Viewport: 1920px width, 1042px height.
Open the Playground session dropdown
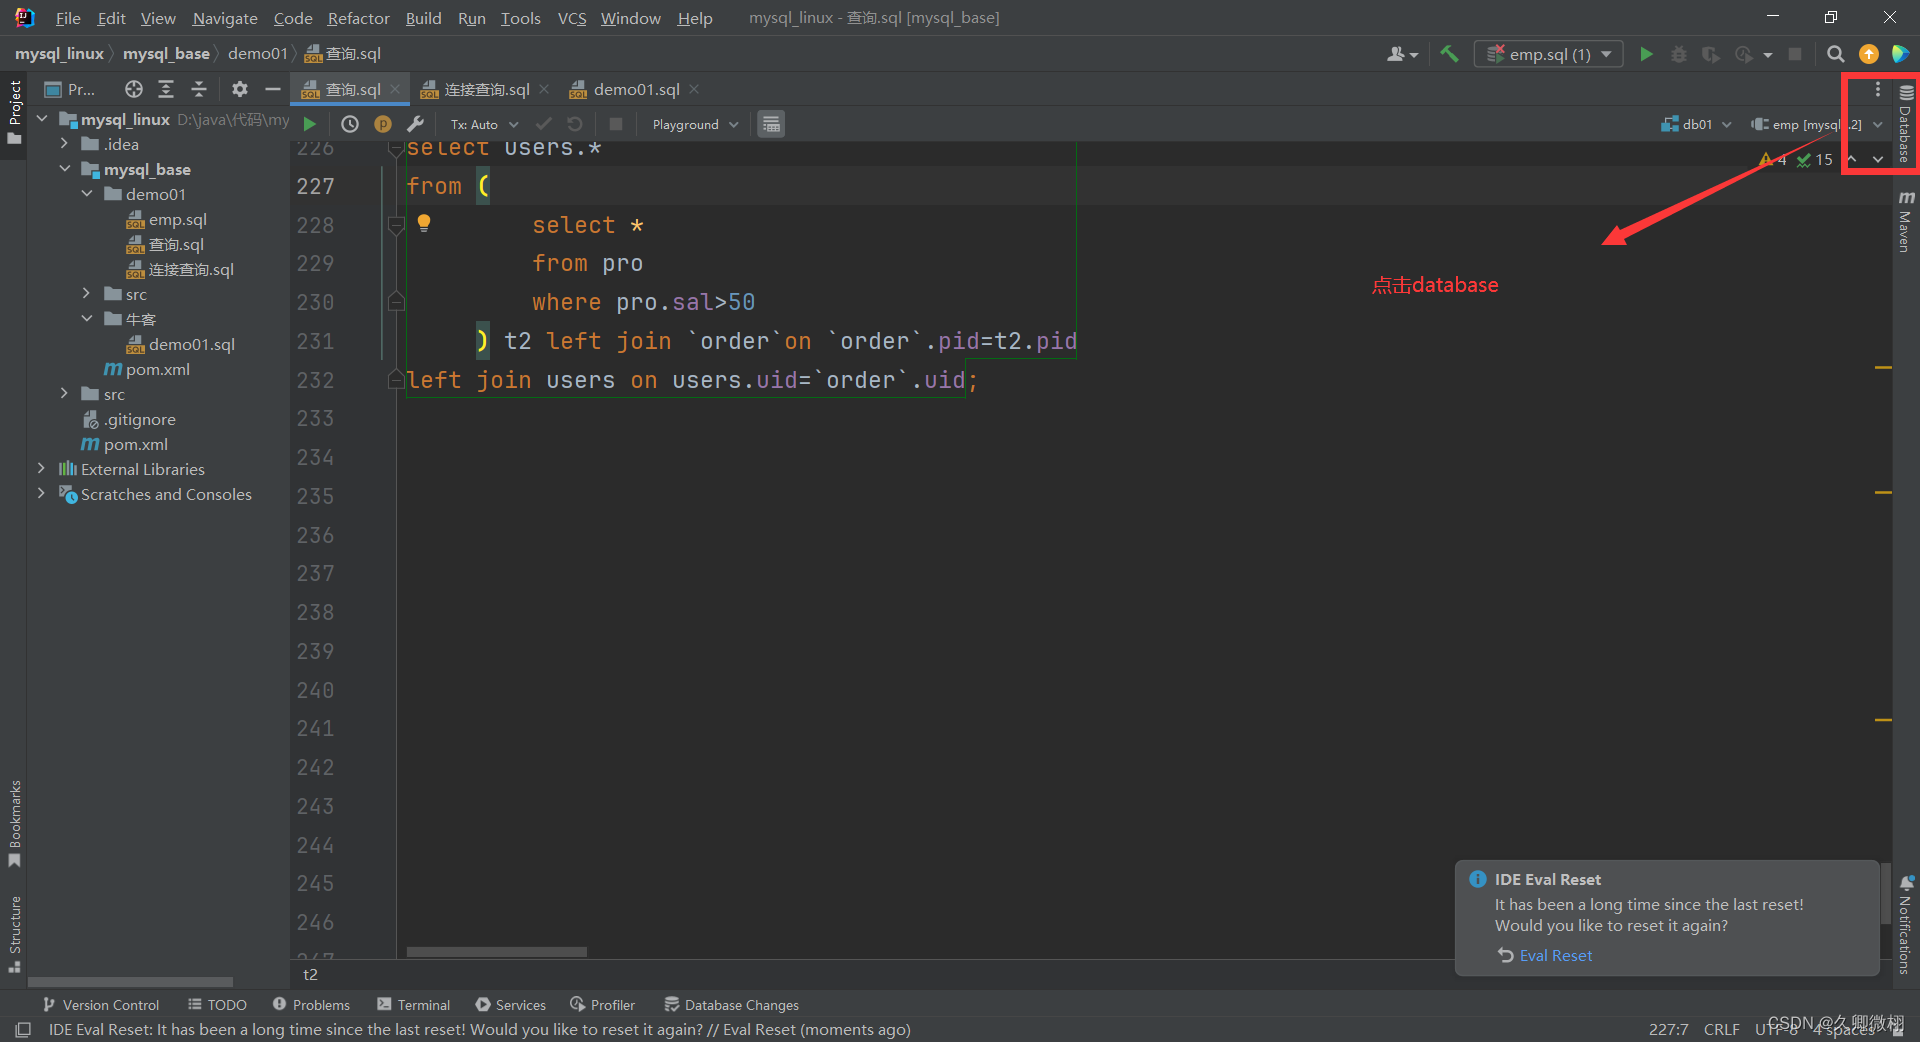[x=693, y=124]
